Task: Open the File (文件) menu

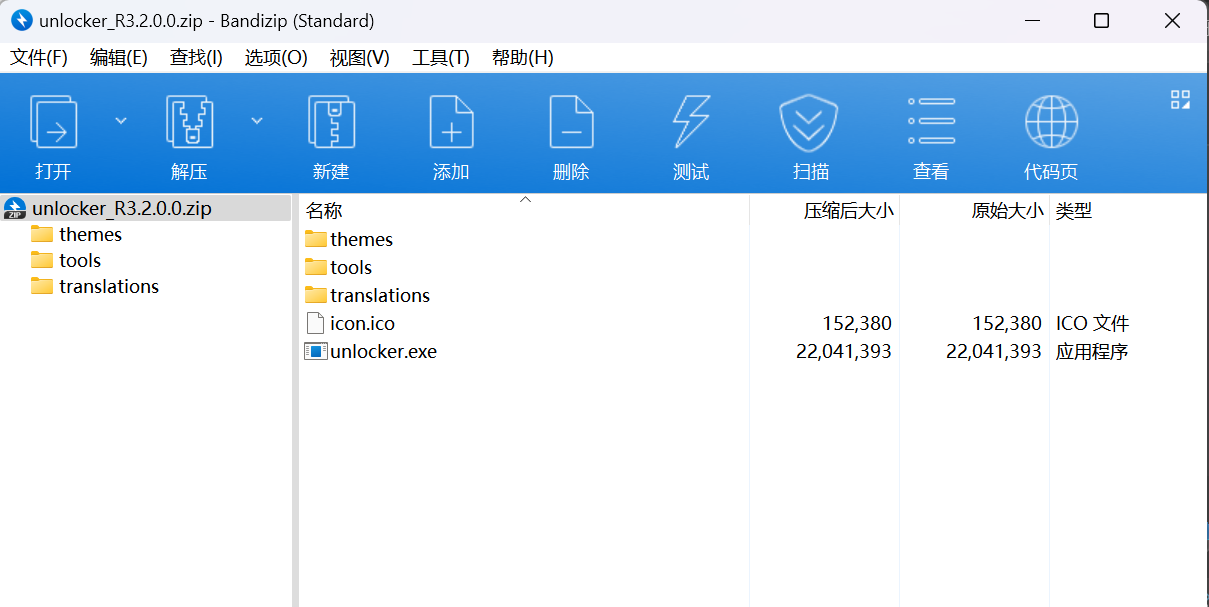Action: point(39,58)
